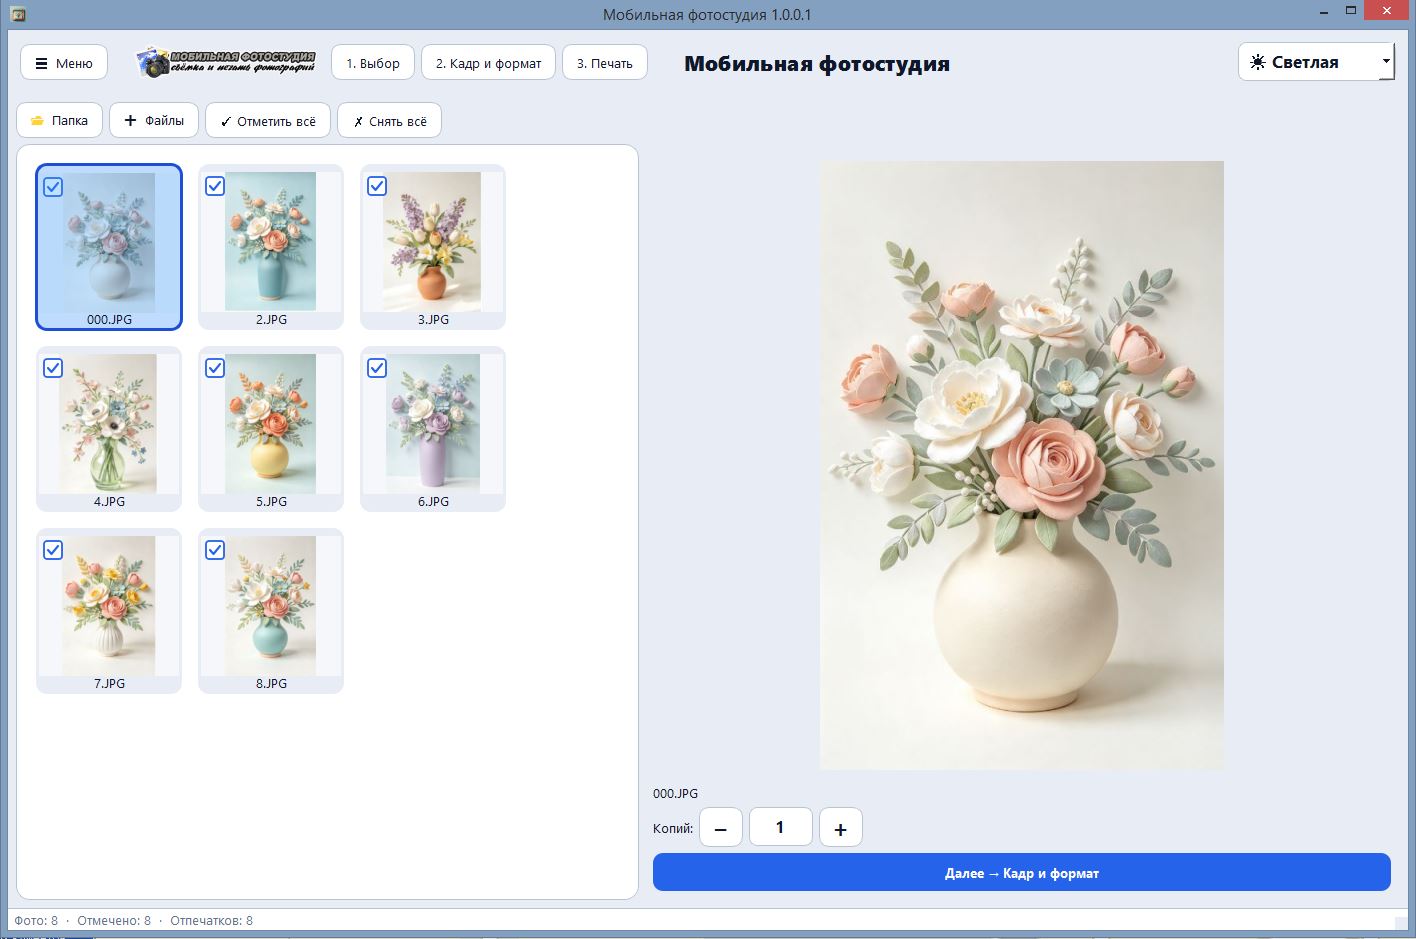
Task: Maximize the Мобильная фотостудия window
Action: click(x=1351, y=11)
